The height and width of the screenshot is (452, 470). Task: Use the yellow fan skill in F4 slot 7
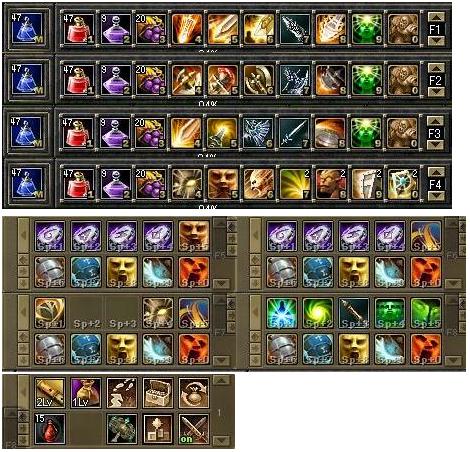click(295, 184)
